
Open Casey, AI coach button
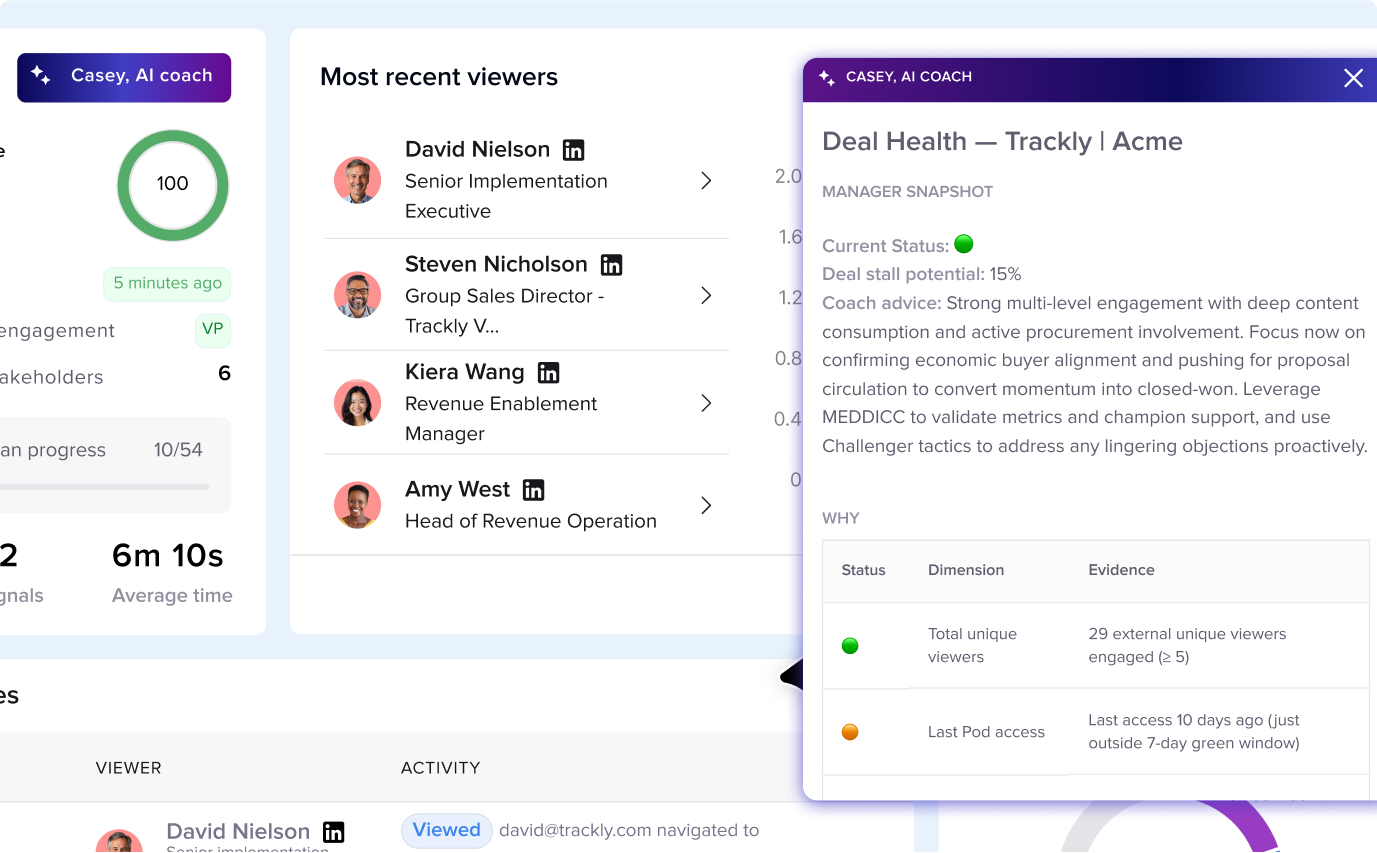pos(124,77)
